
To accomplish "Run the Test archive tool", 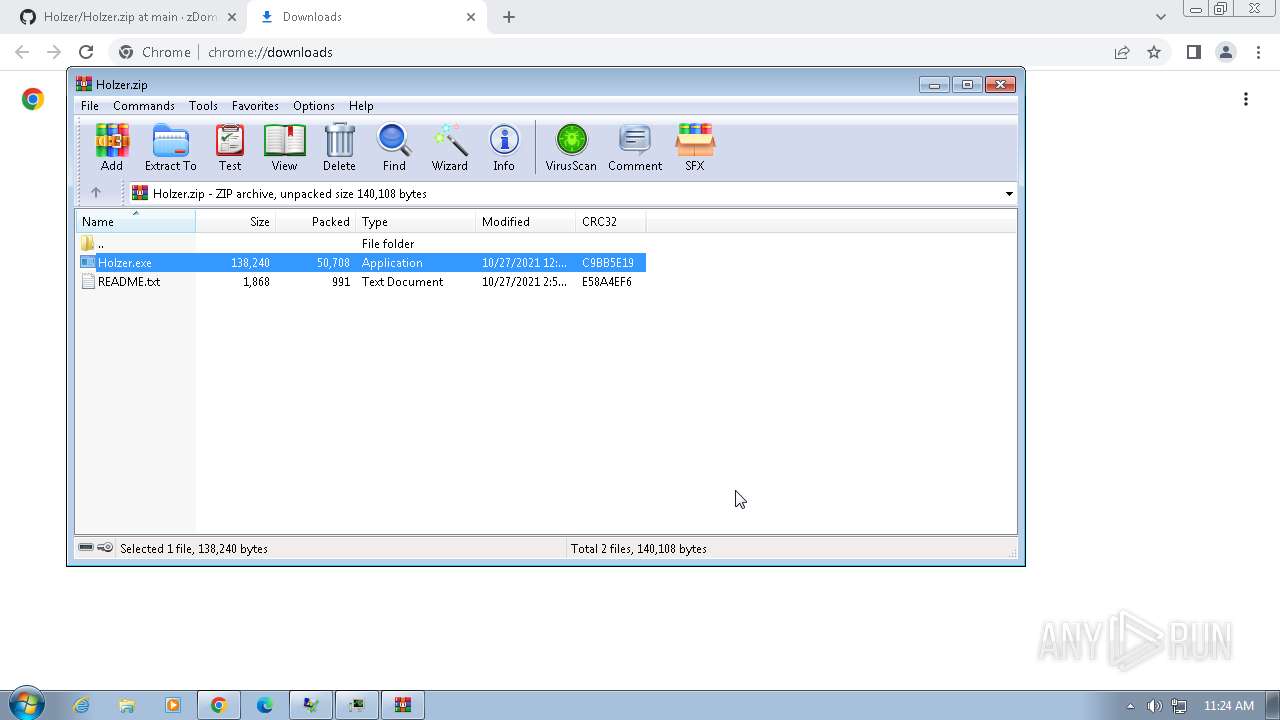I will (230, 147).
